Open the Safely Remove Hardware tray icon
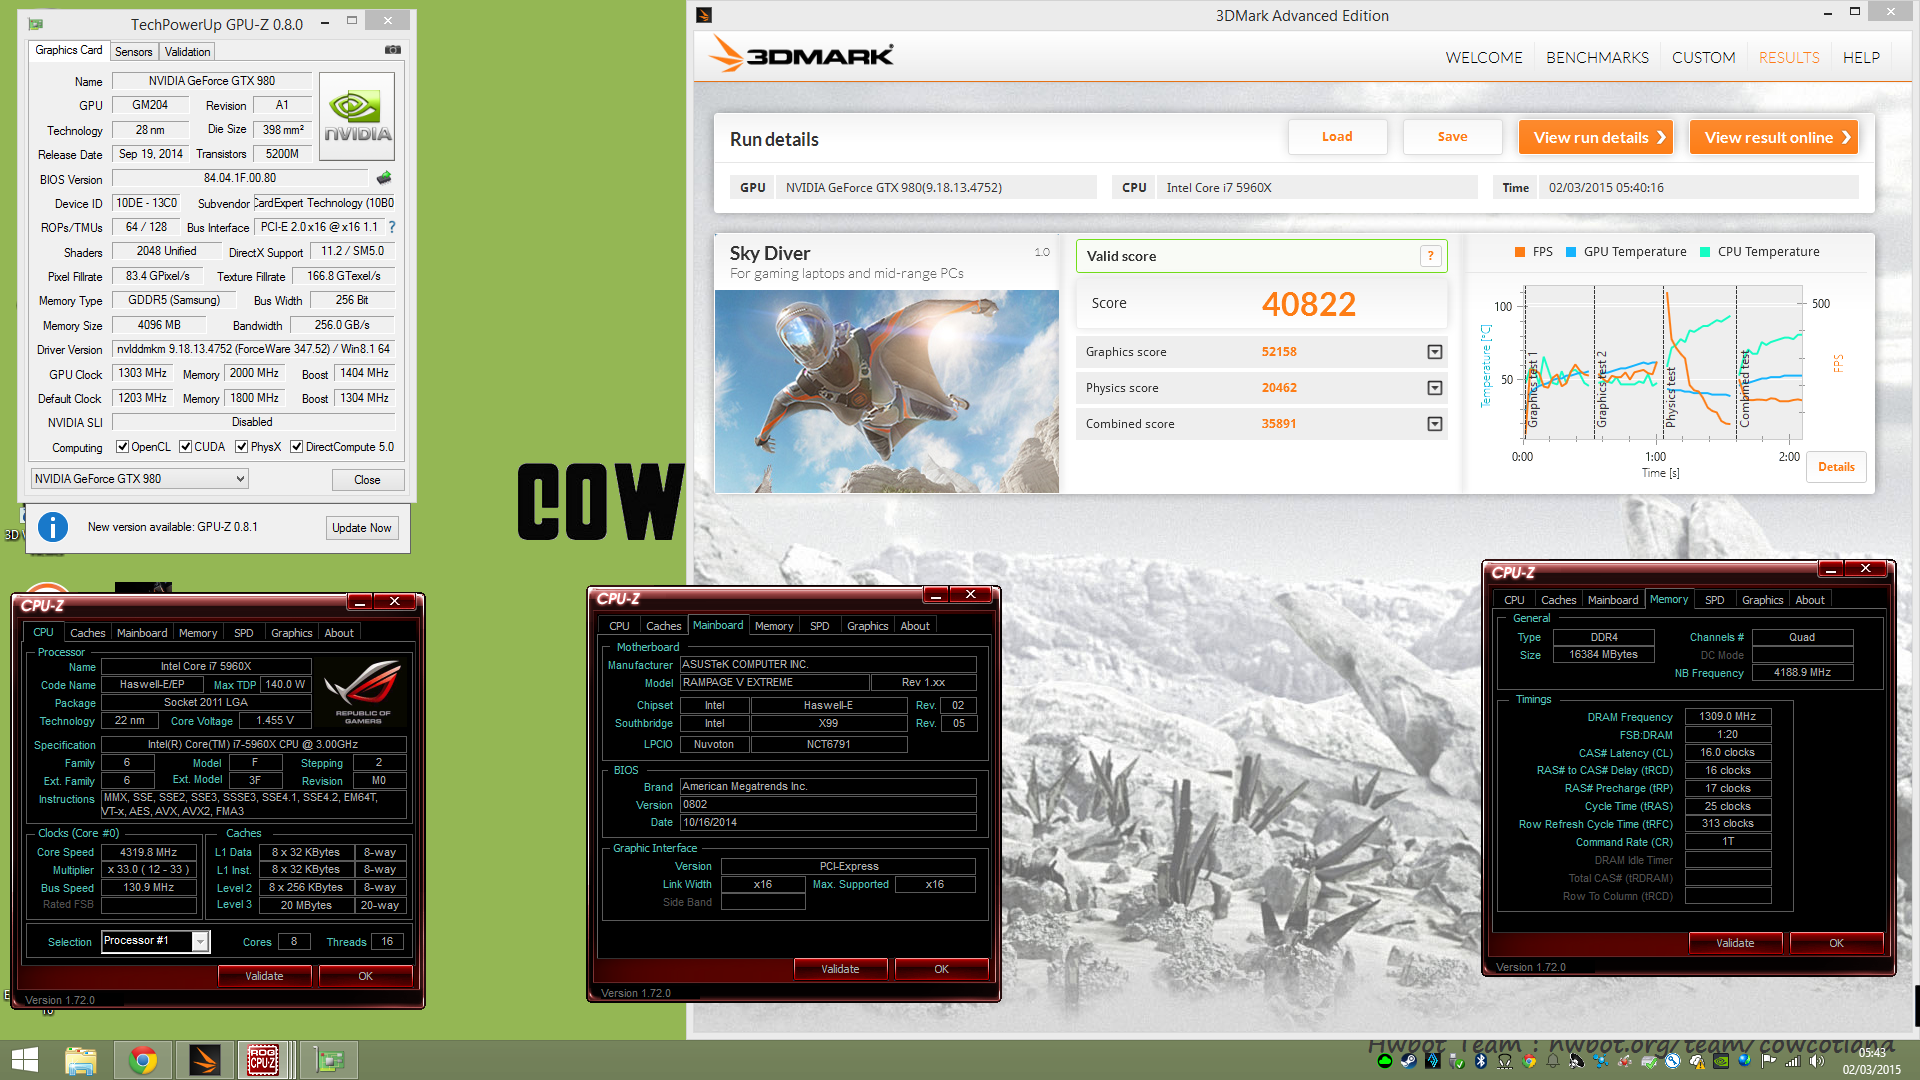Viewport: 1920px width, 1080px height. click(1456, 1061)
